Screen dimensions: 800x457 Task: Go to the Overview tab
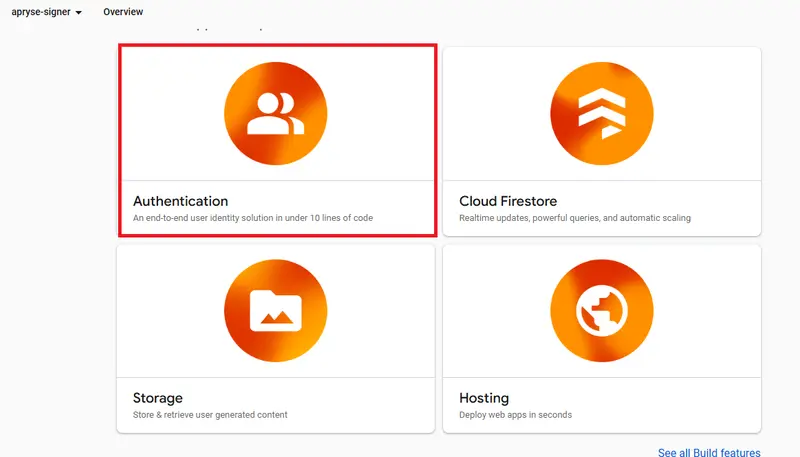pos(123,12)
